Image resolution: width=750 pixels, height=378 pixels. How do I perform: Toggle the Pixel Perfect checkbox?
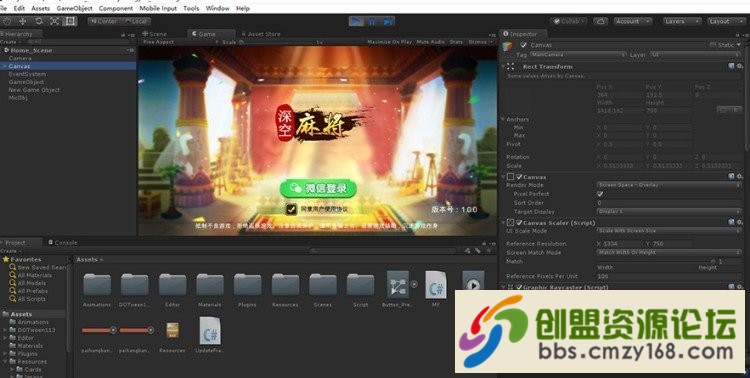tap(600, 194)
